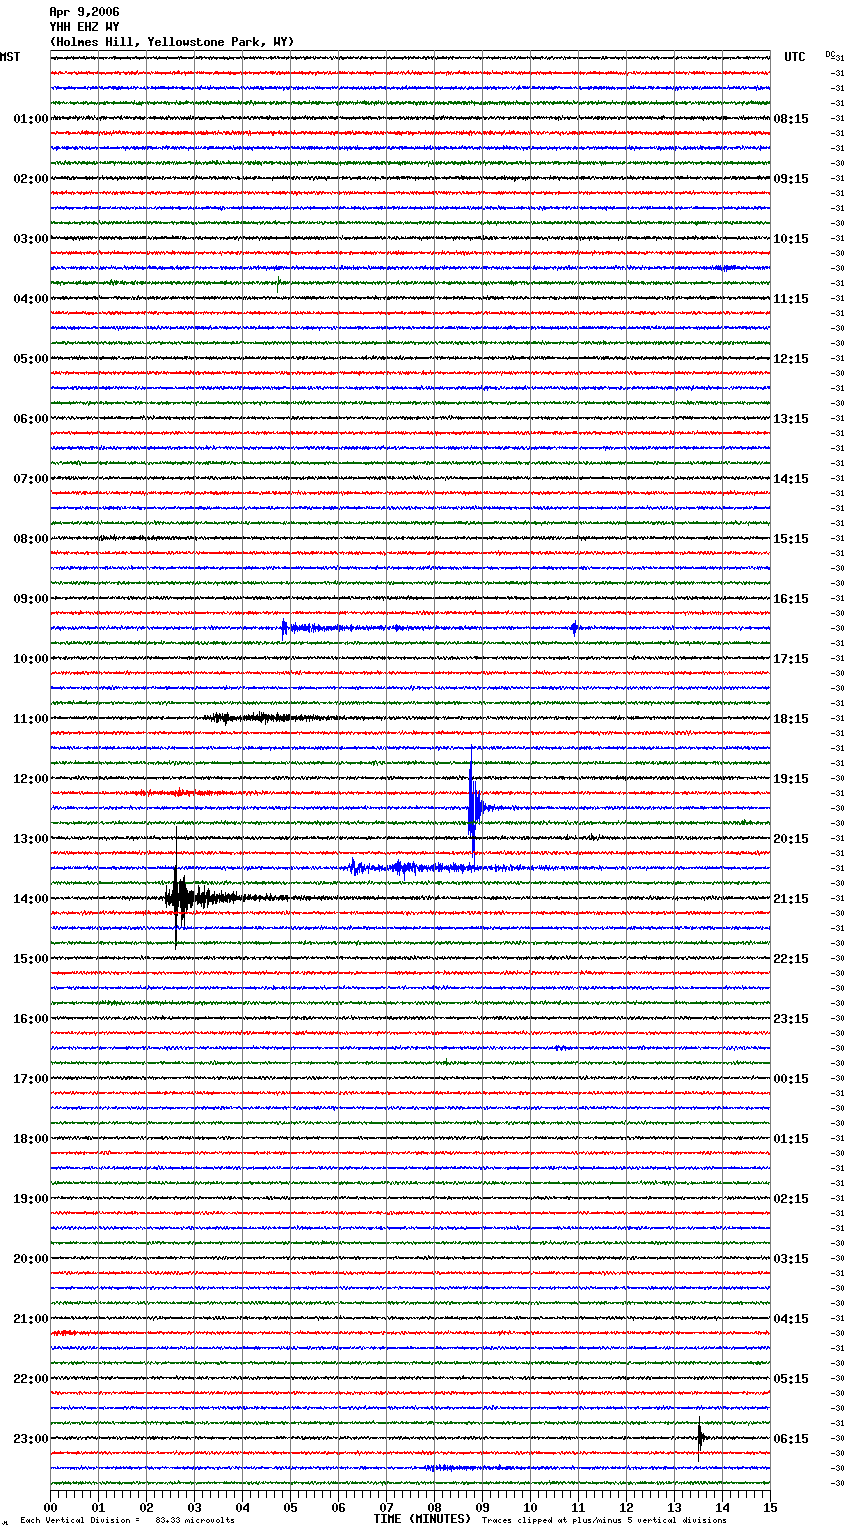Select the 07:00 MST hour label
This screenshot has width=850, height=1534.
30,479
